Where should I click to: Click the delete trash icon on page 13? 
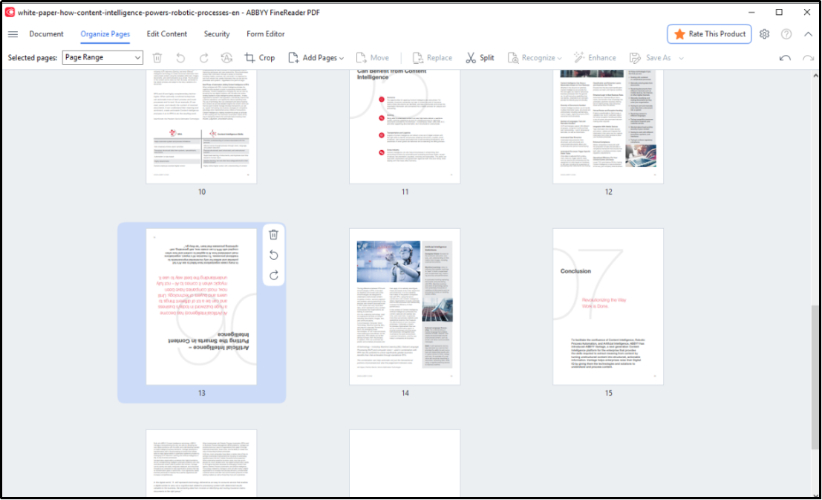tap(274, 234)
